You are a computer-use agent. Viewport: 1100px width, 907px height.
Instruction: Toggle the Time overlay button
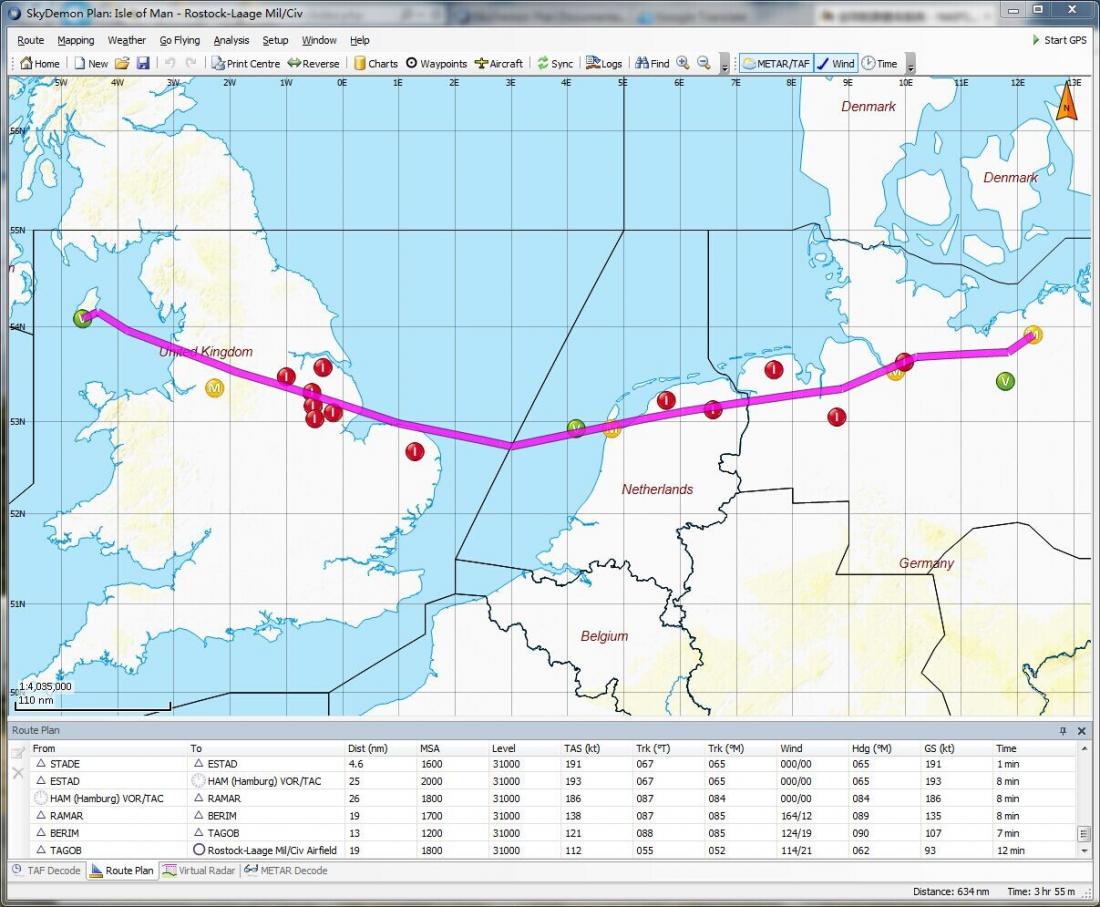pyautogui.click(x=879, y=63)
